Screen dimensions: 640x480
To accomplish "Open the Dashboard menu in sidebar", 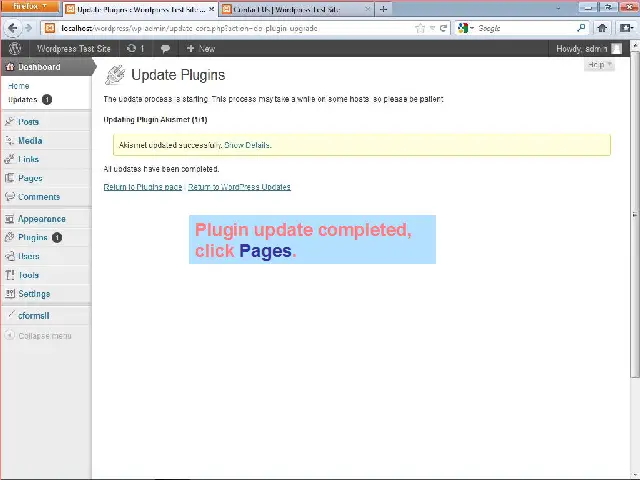I will click(47, 67).
